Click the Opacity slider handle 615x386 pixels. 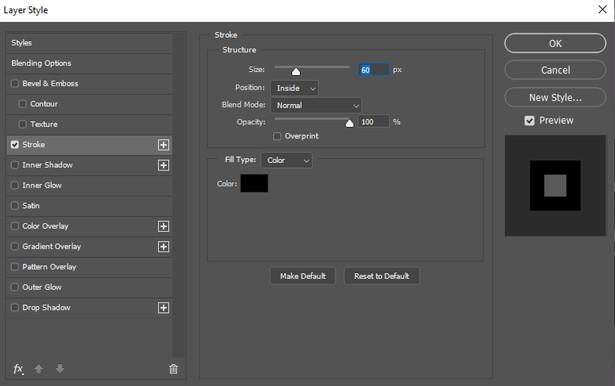(x=349, y=124)
